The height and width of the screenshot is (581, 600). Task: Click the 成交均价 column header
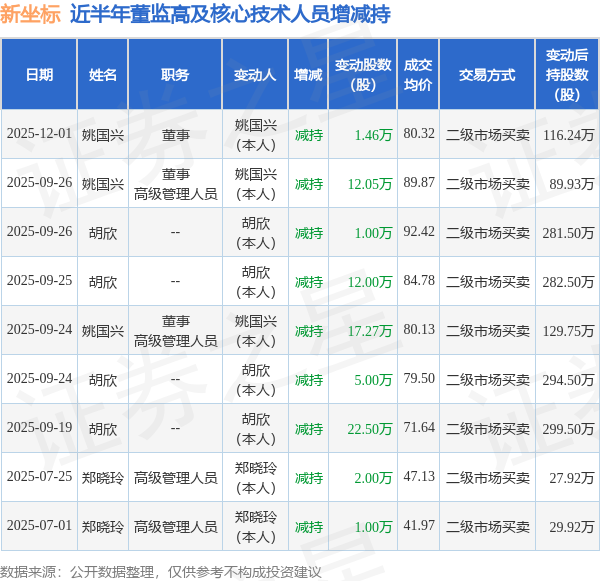pyautogui.click(x=418, y=75)
